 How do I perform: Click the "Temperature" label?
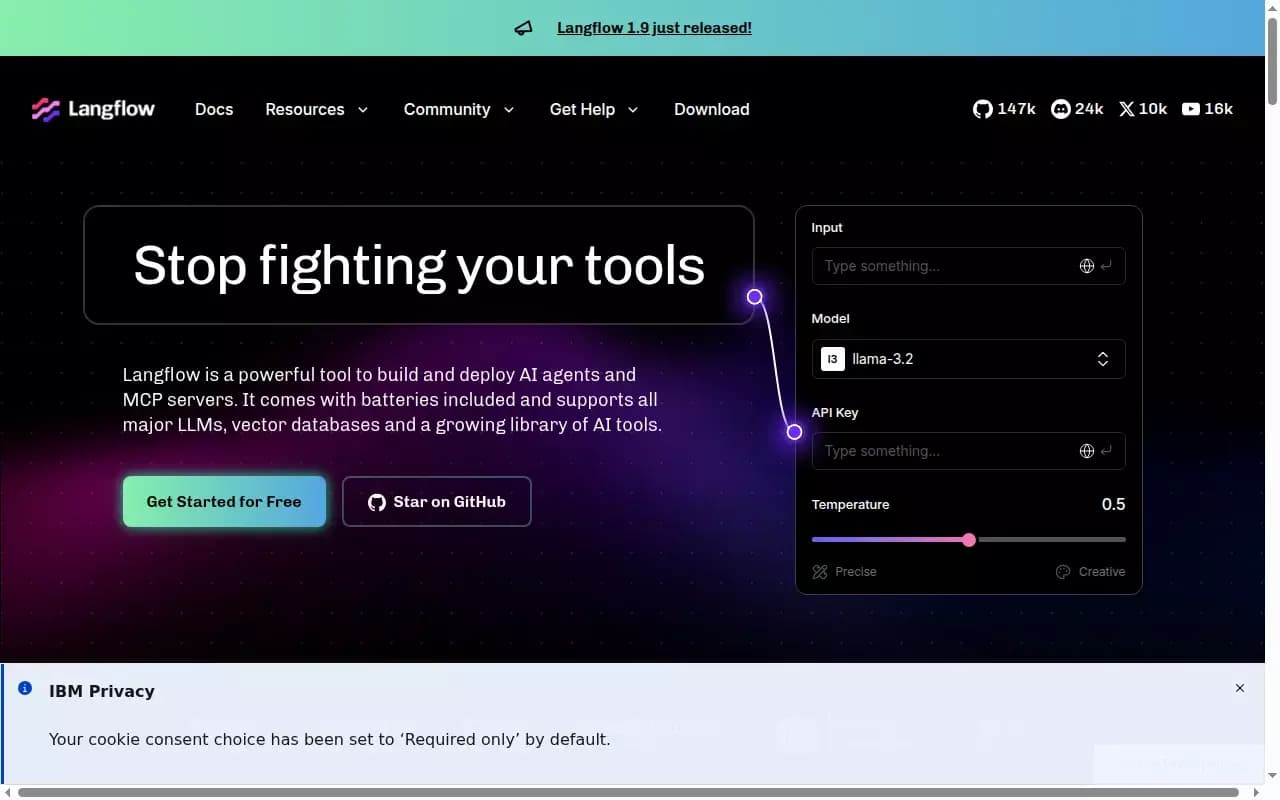[850, 505]
